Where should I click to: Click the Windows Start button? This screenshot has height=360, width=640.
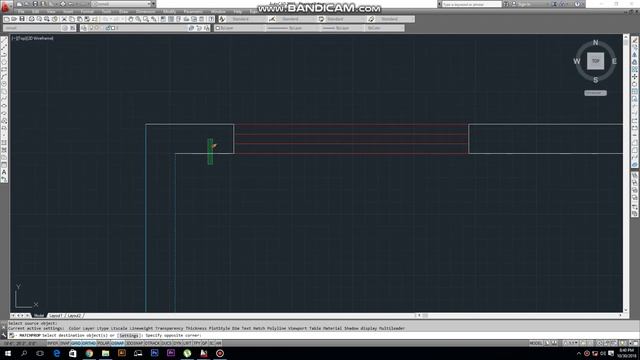pos(8,353)
